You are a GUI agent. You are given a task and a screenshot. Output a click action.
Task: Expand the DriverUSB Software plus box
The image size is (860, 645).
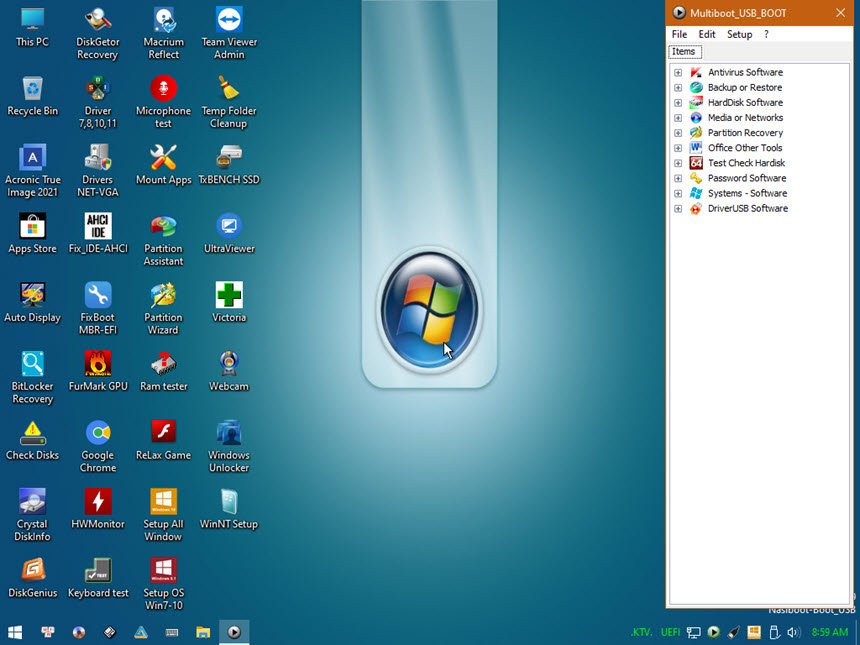point(678,208)
